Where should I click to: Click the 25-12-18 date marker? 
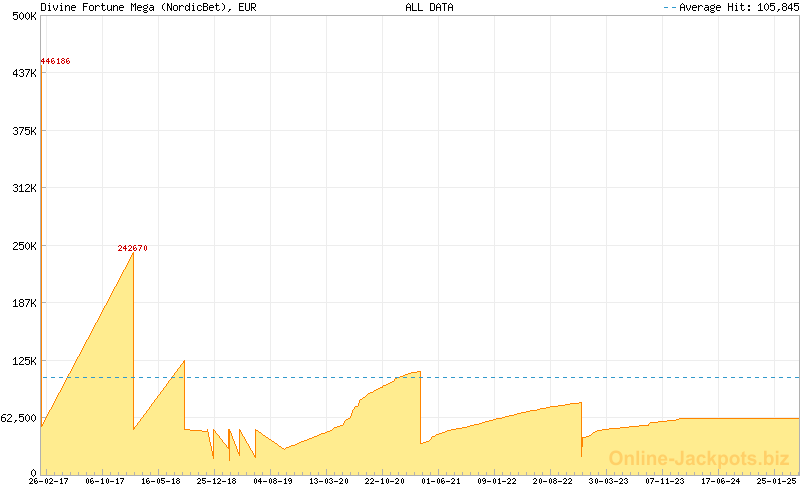[216, 481]
